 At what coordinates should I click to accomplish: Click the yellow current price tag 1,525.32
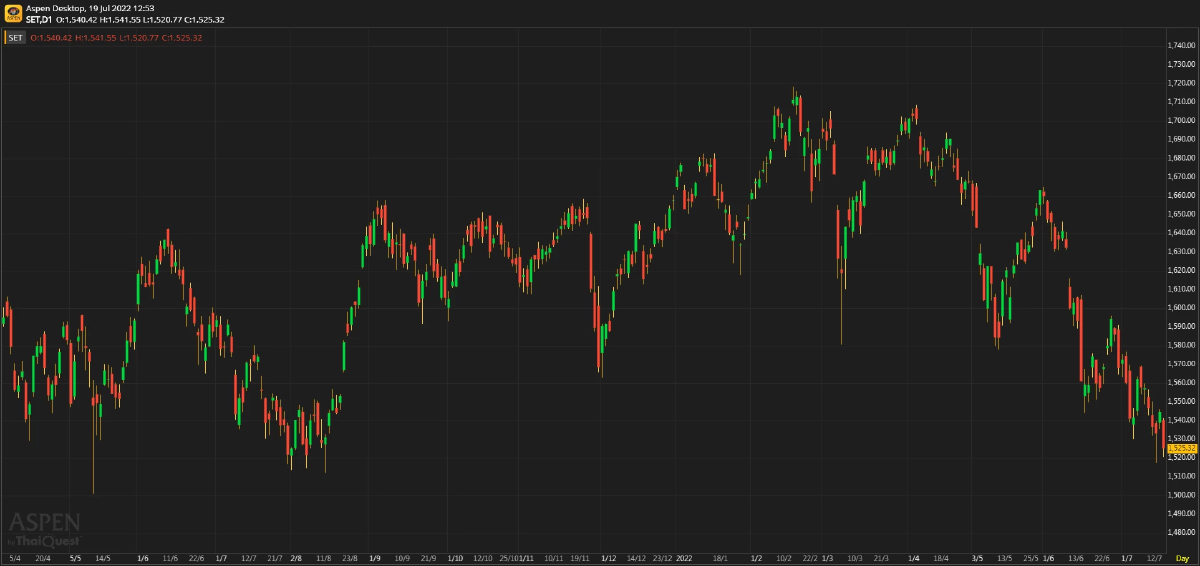pyautogui.click(x=1183, y=448)
